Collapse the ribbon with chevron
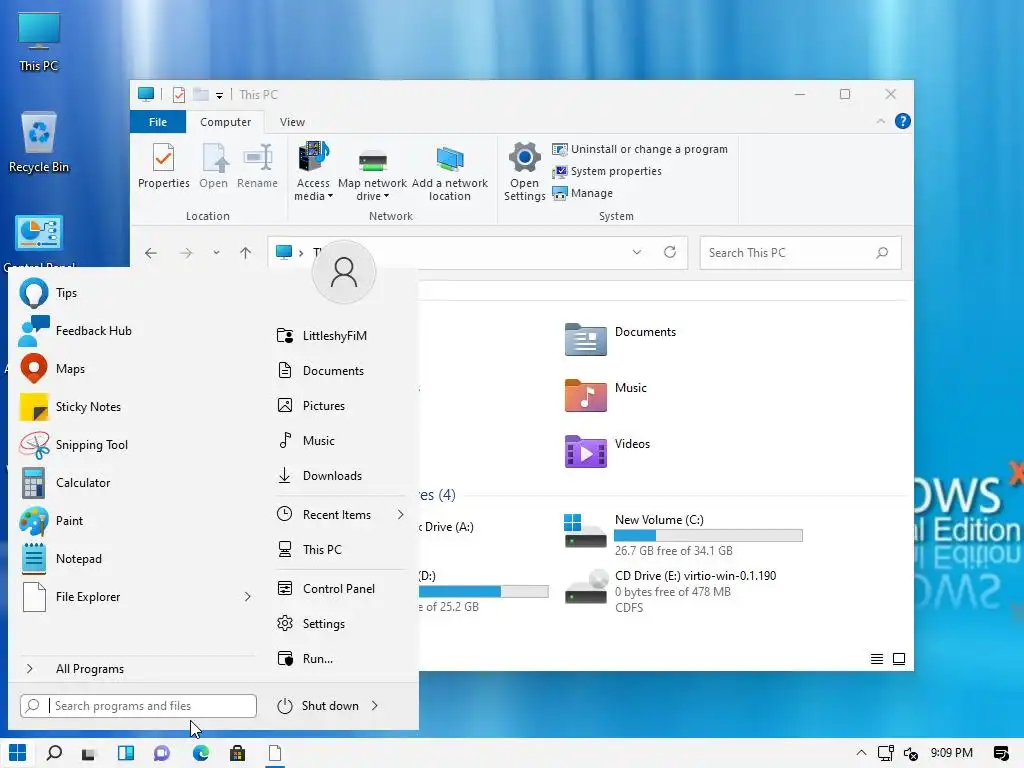 point(880,121)
